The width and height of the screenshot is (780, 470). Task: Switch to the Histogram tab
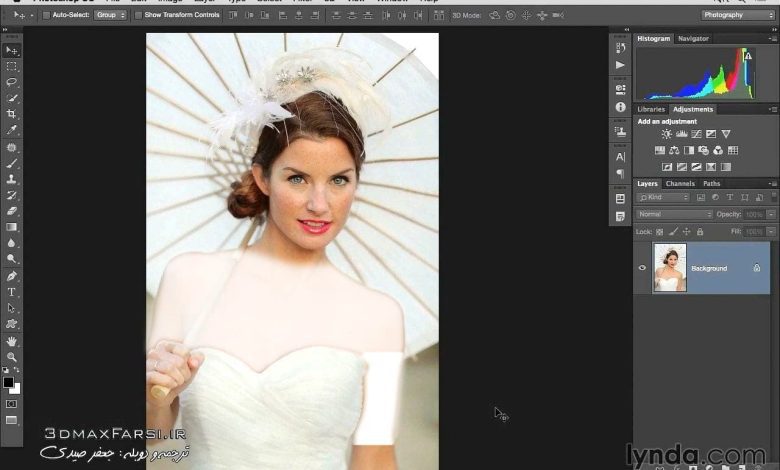pos(654,39)
